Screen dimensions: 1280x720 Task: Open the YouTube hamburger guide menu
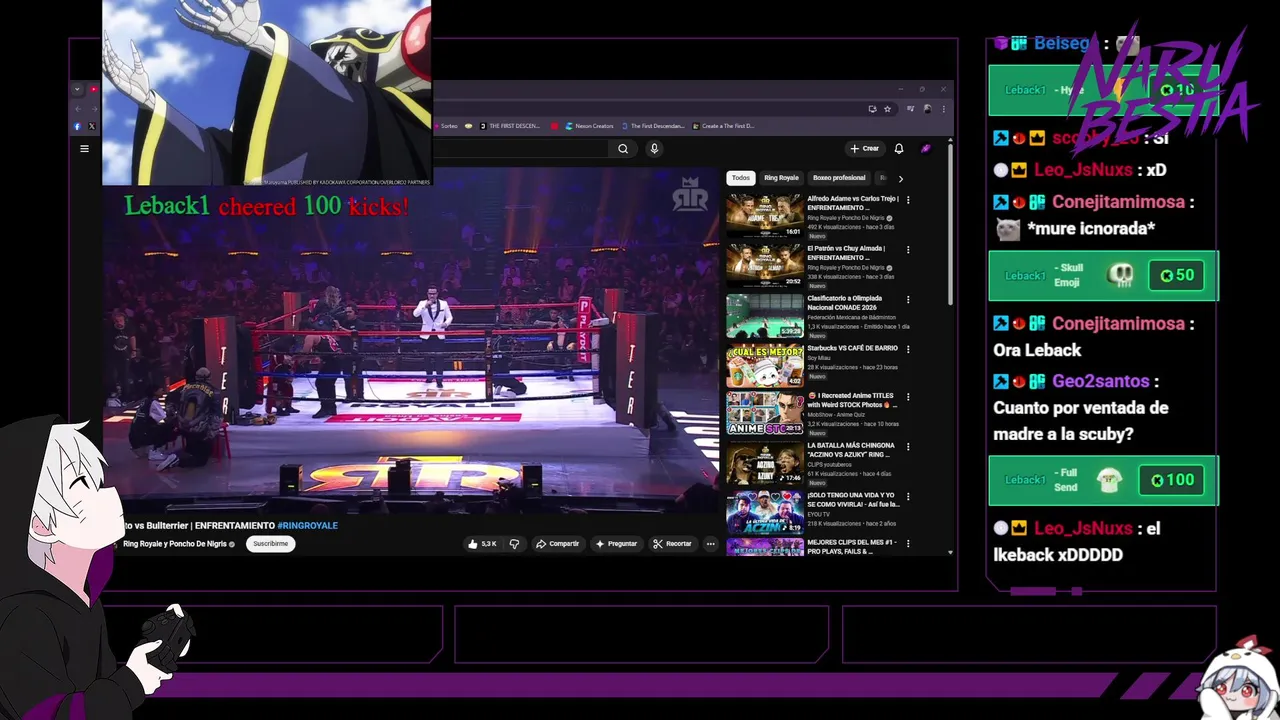coord(84,149)
